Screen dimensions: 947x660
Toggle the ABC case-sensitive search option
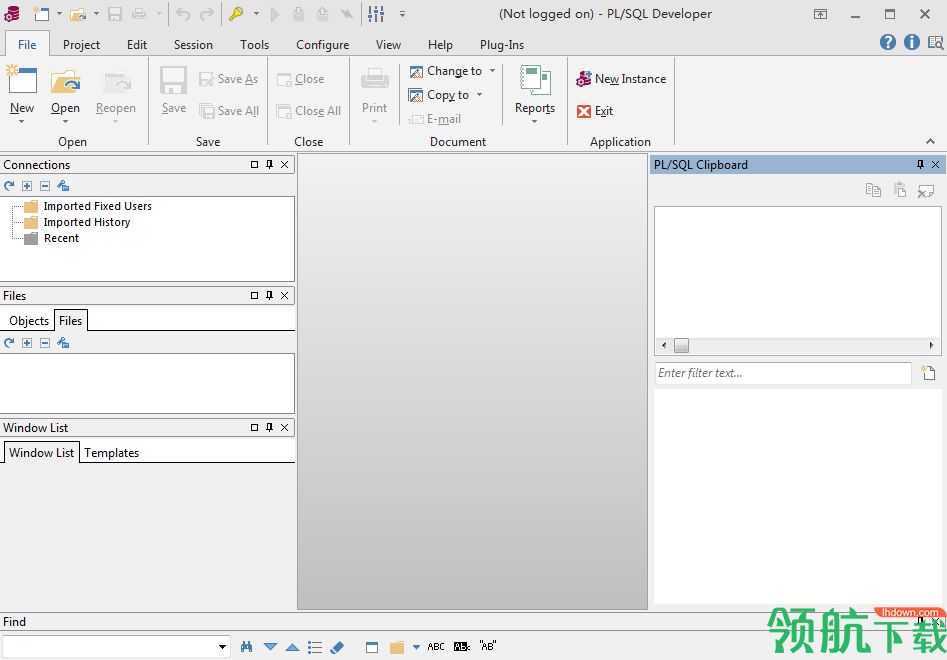point(436,647)
